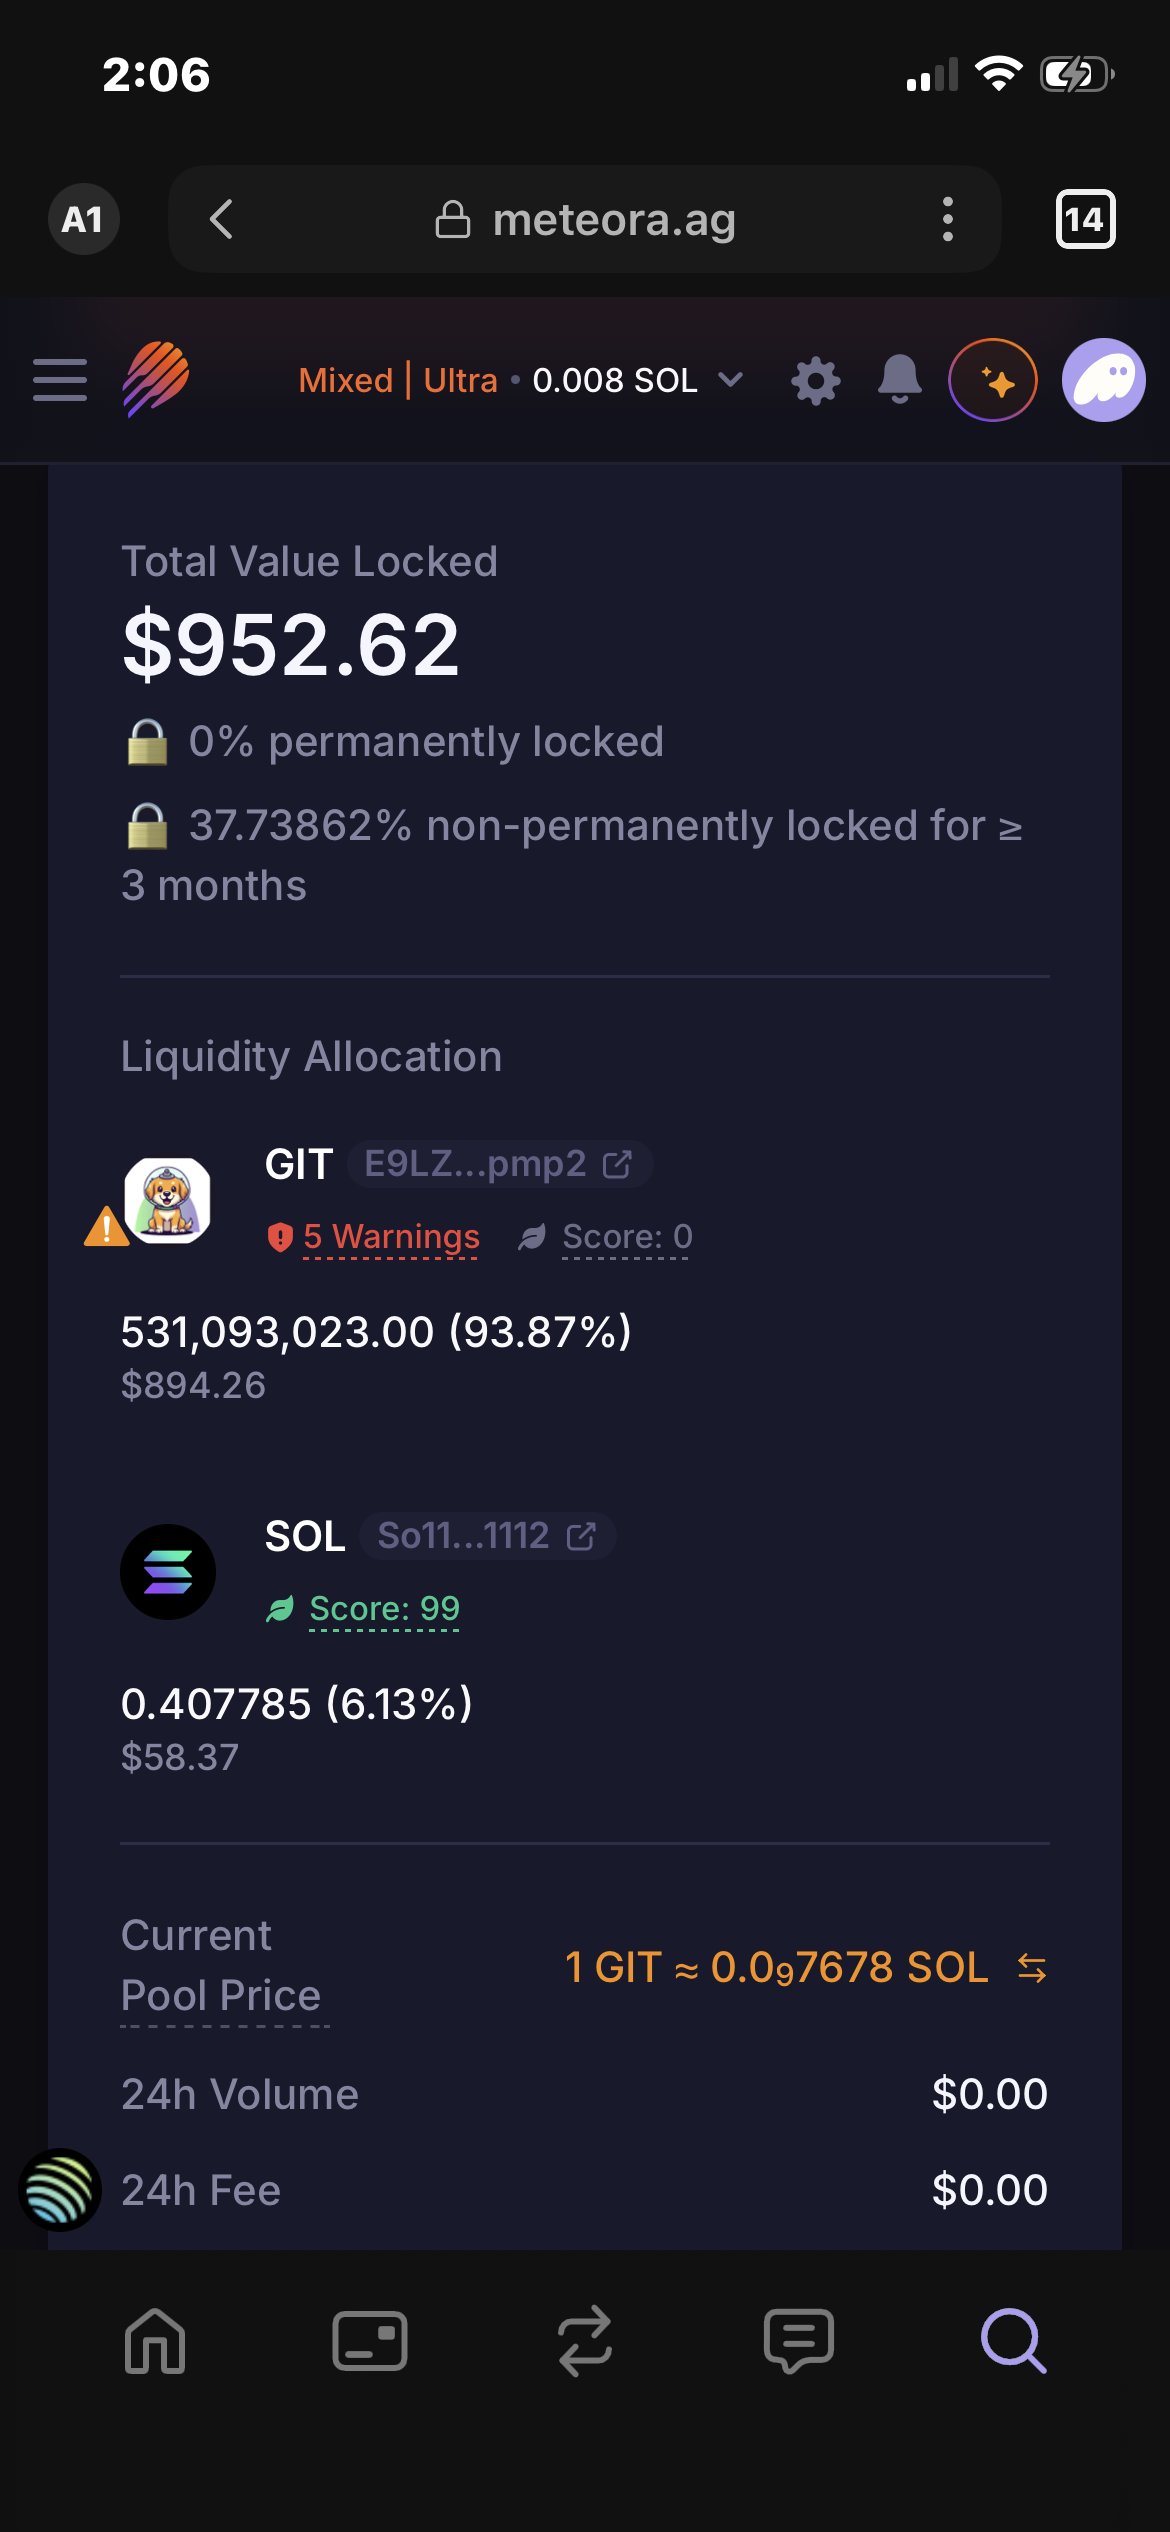Tap the orange sparkle AI button
The width and height of the screenshot is (1170, 2532).
(x=992, y=380)
